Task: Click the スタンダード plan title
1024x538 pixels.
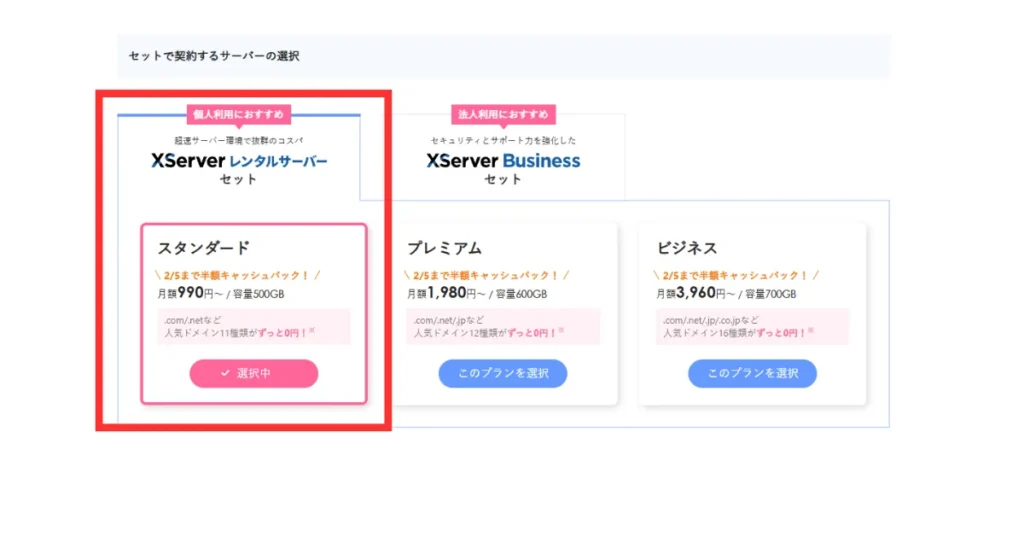Action: pyautogui.click(x=203, y=248)
